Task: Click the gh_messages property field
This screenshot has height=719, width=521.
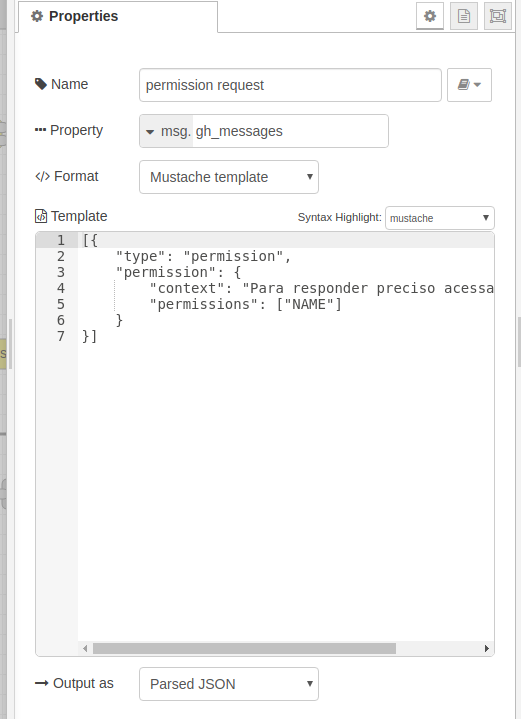Action: pyautogui.click(x=290, y=131)
